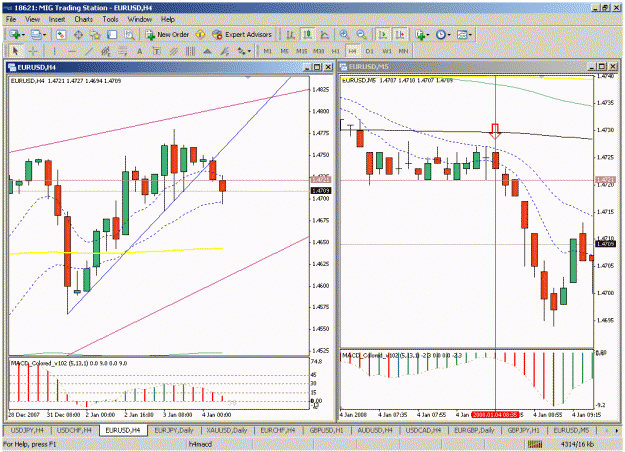Image resolution: width=625 pixels, height=452 pixels.
Task: Select the triangle shape drawing tool
Action: (x=207, y=51)
